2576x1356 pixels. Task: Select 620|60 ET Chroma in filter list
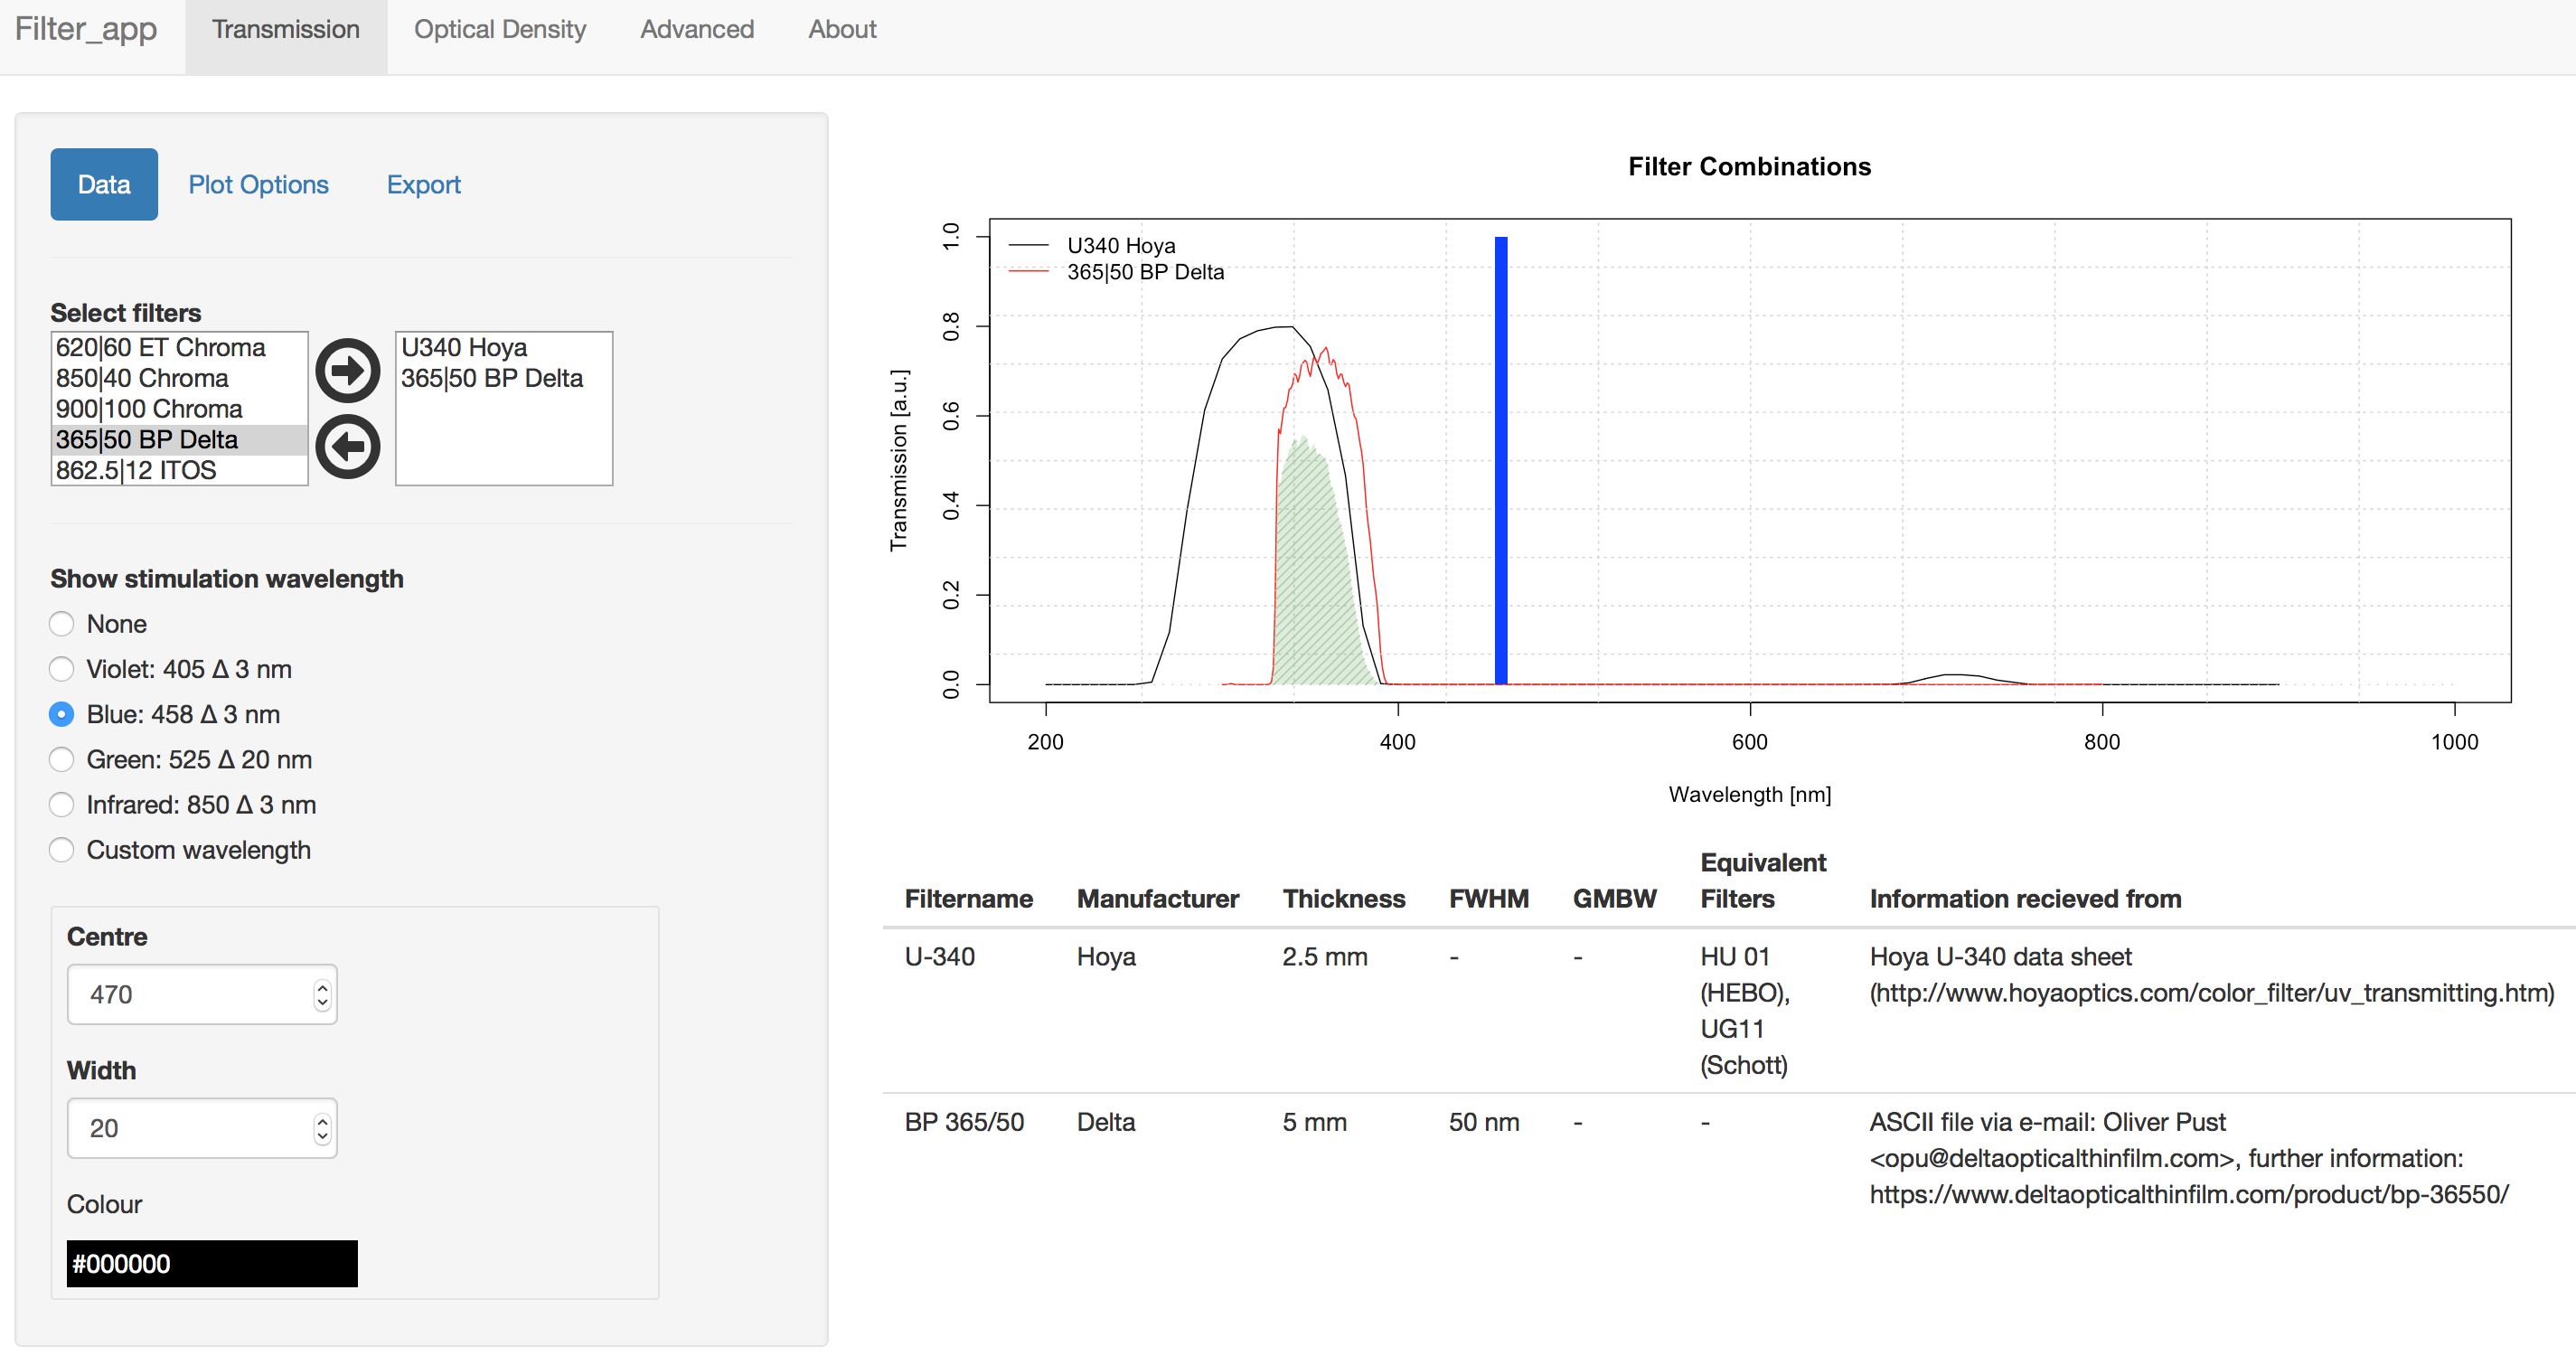coord(161,347)
